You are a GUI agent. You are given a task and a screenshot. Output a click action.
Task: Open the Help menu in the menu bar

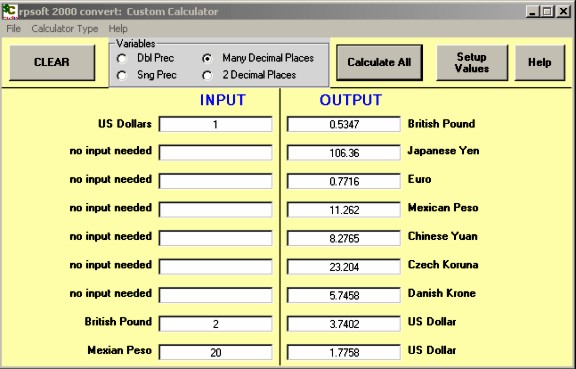pos(118,29)
